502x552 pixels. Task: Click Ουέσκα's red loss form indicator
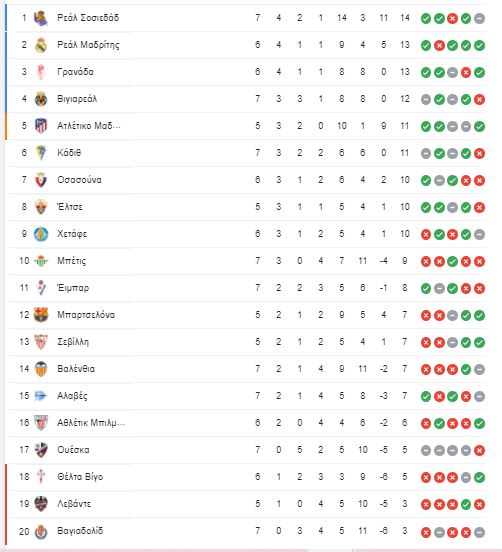click(x=479, y=450)
